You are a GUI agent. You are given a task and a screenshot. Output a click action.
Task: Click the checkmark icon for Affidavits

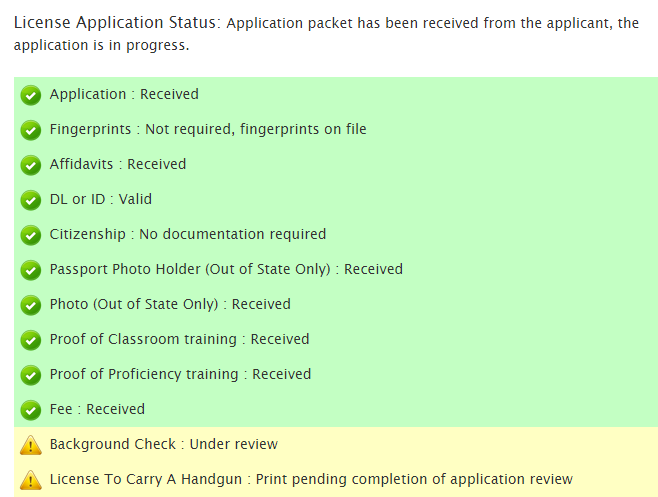coord(31,165)
